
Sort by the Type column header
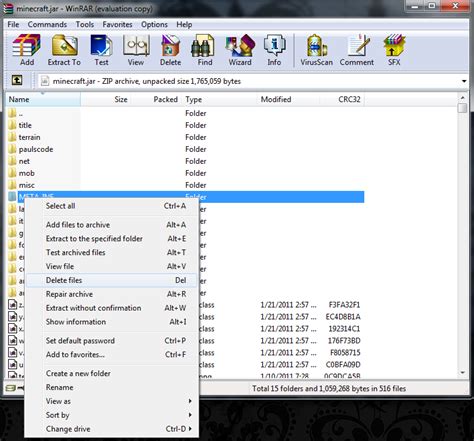click(219, 99)
